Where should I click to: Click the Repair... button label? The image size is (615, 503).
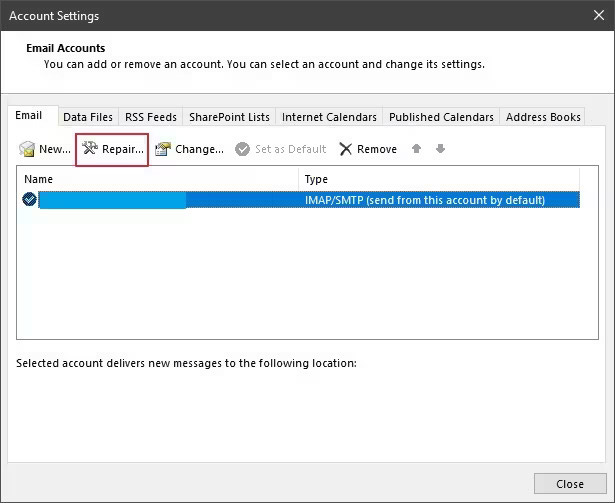[123, 149]
